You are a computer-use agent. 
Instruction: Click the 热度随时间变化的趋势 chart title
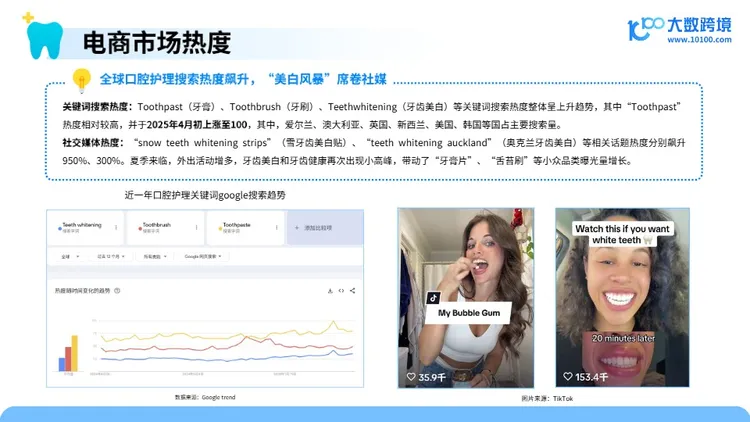coord(82,290)
